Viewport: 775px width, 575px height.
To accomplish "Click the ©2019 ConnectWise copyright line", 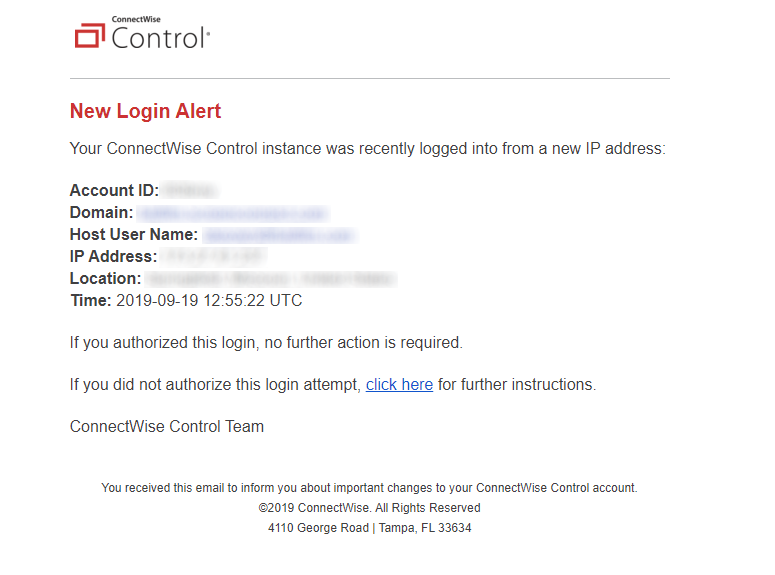I will [369, 508].
